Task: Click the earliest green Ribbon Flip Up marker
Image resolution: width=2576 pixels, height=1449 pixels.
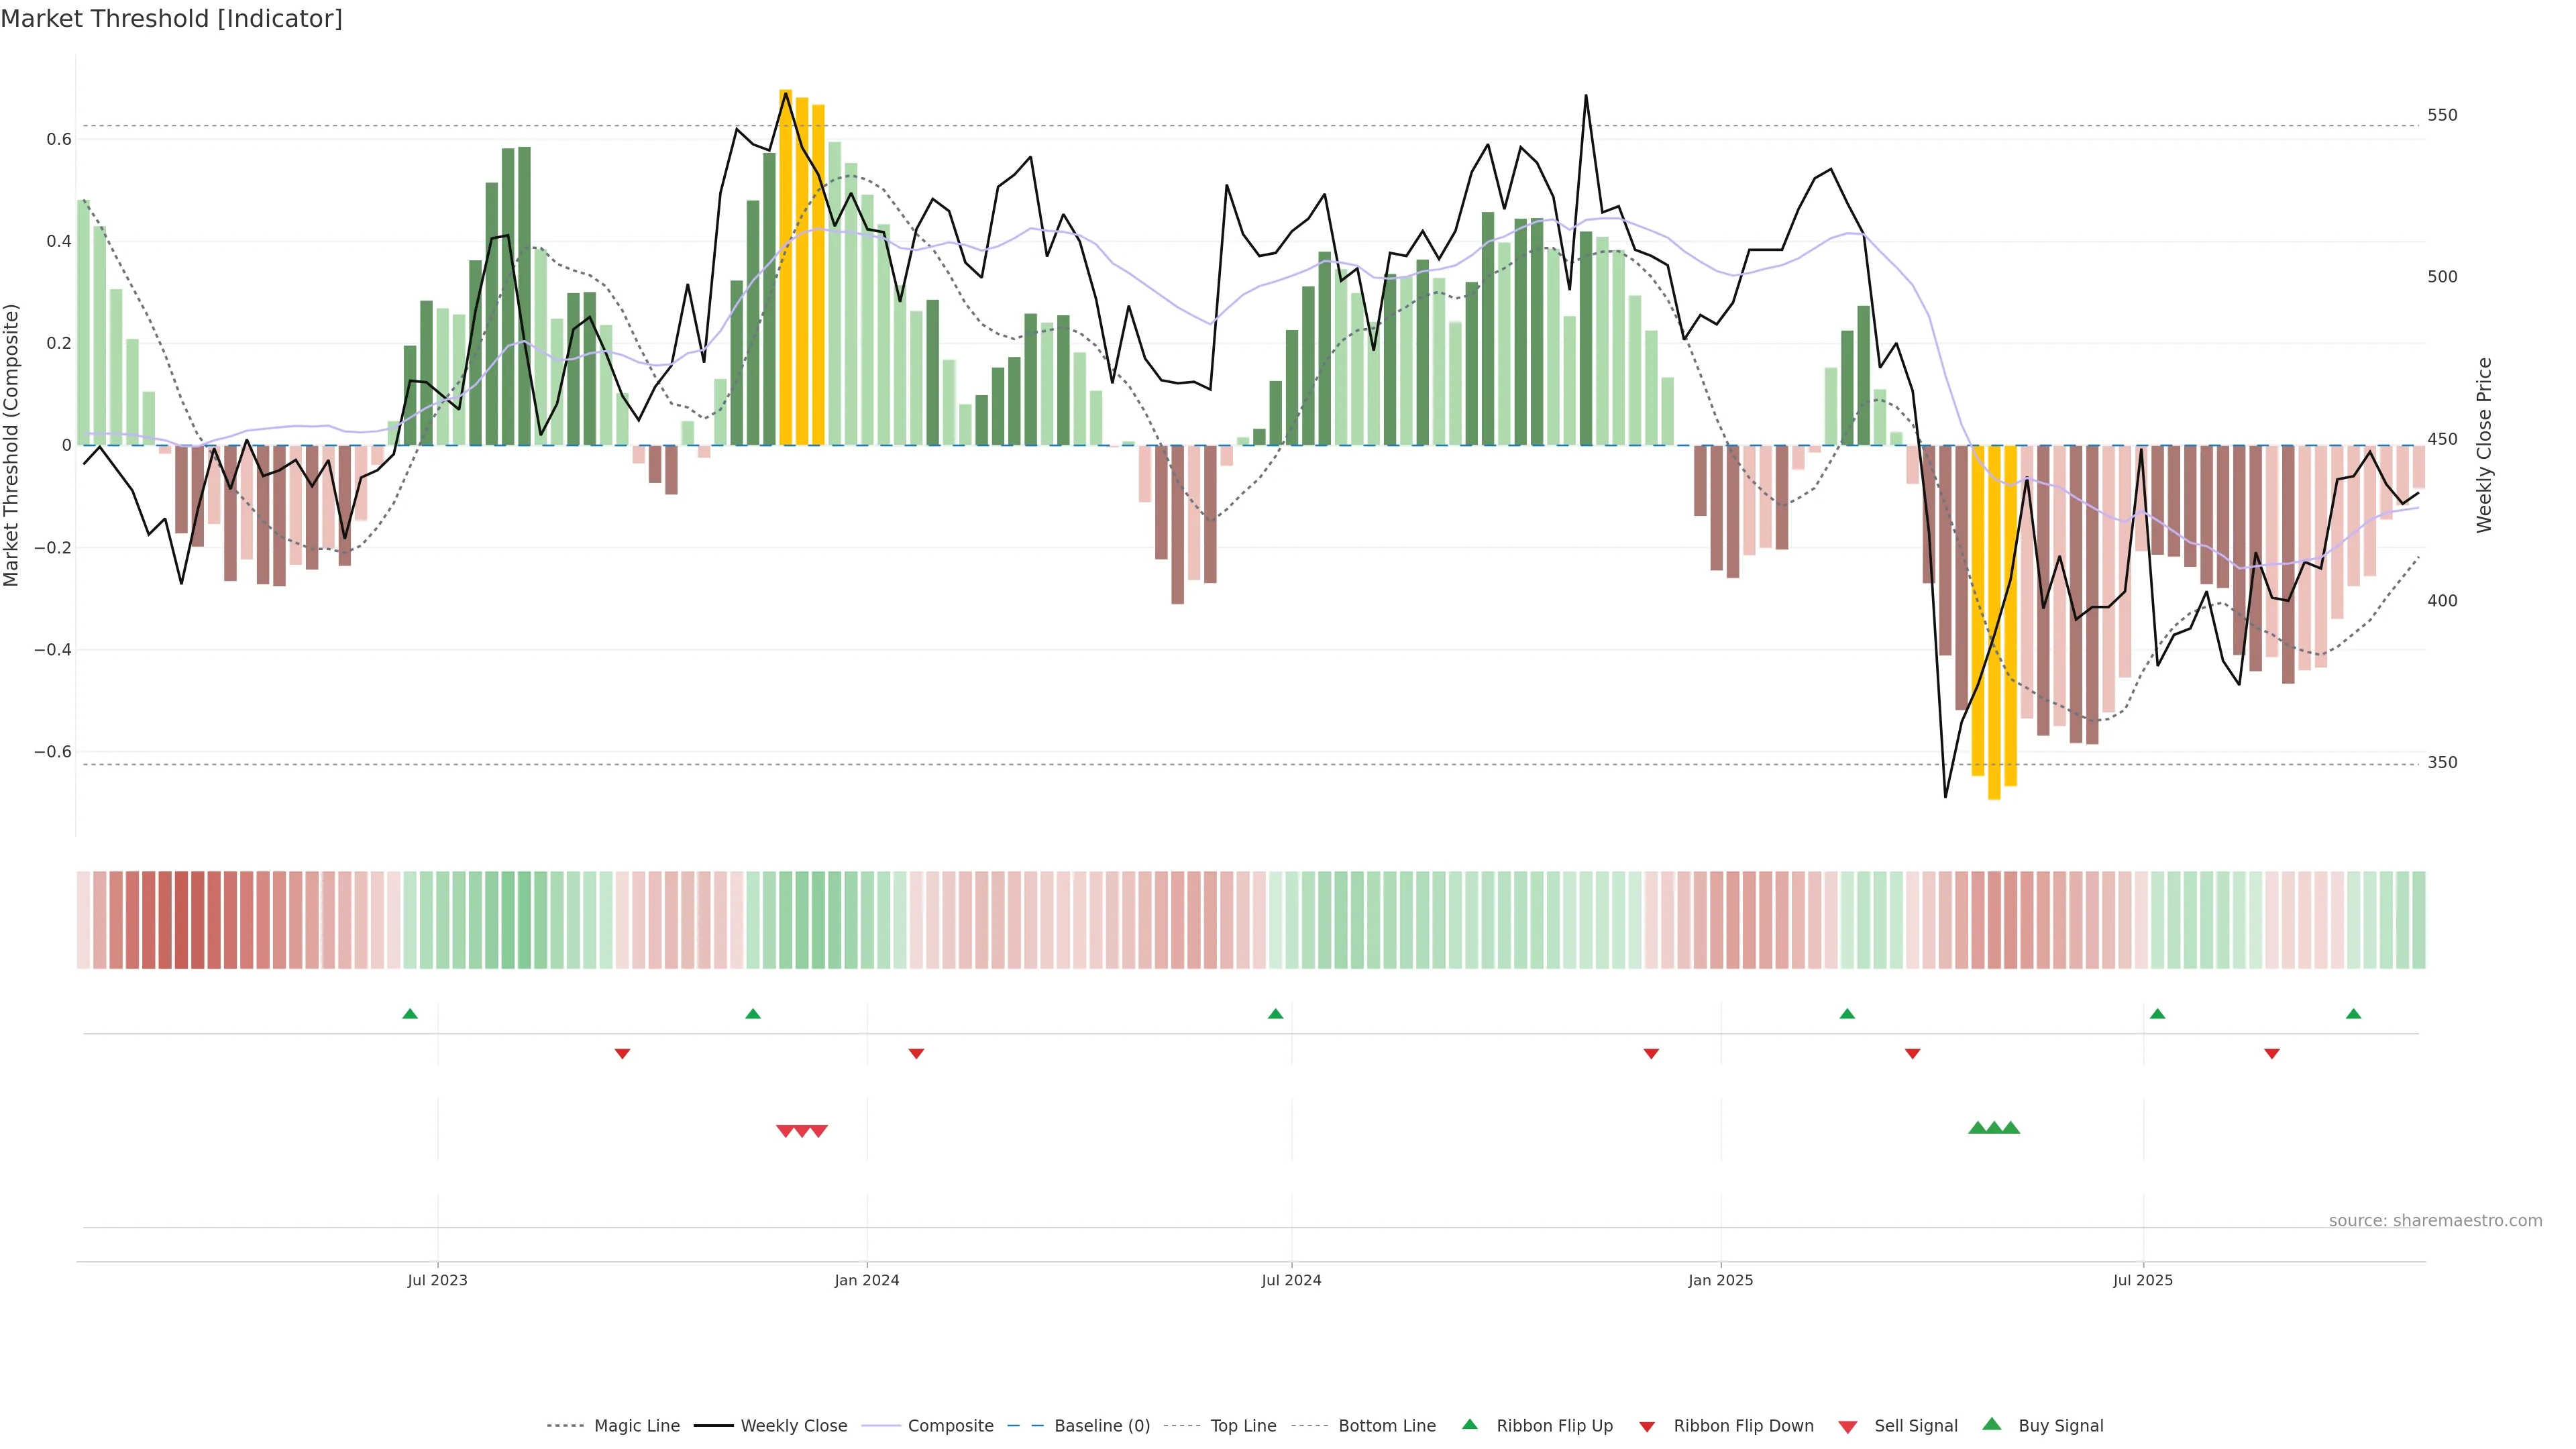Action: tap(410, 1014)
